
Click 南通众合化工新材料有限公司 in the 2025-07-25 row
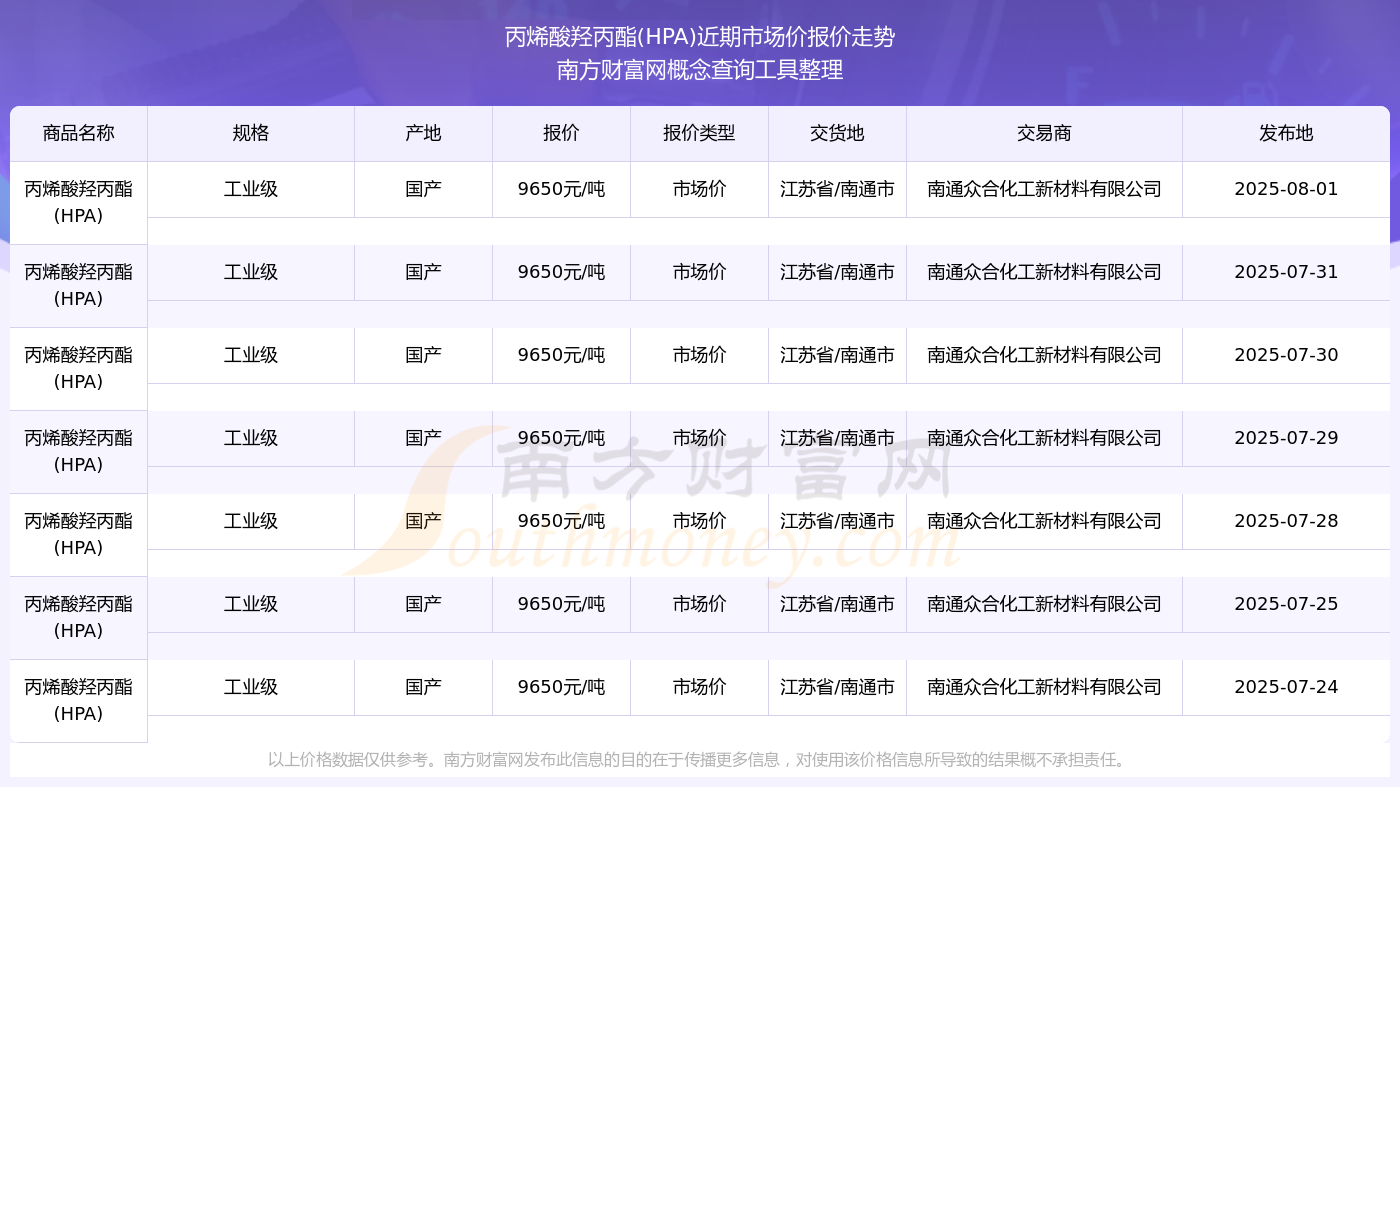point(1045,604)
